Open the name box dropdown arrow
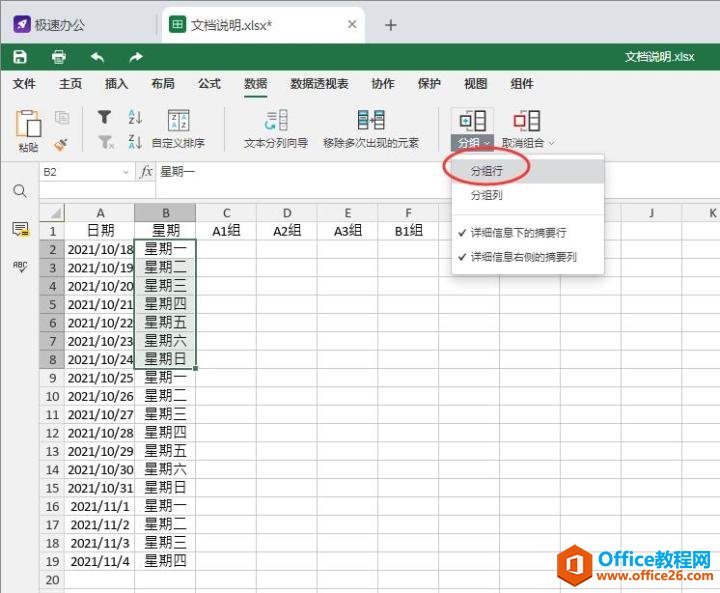 click(125, 172)
